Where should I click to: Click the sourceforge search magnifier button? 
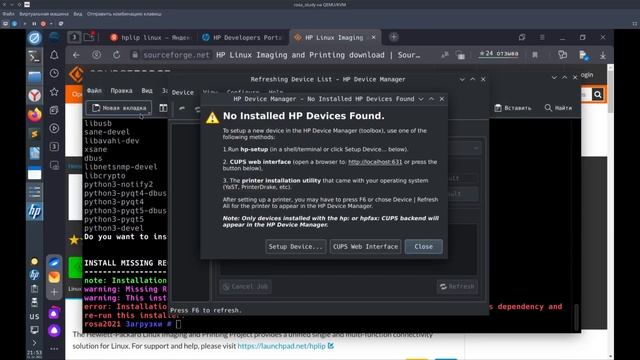tap(598, 95)
